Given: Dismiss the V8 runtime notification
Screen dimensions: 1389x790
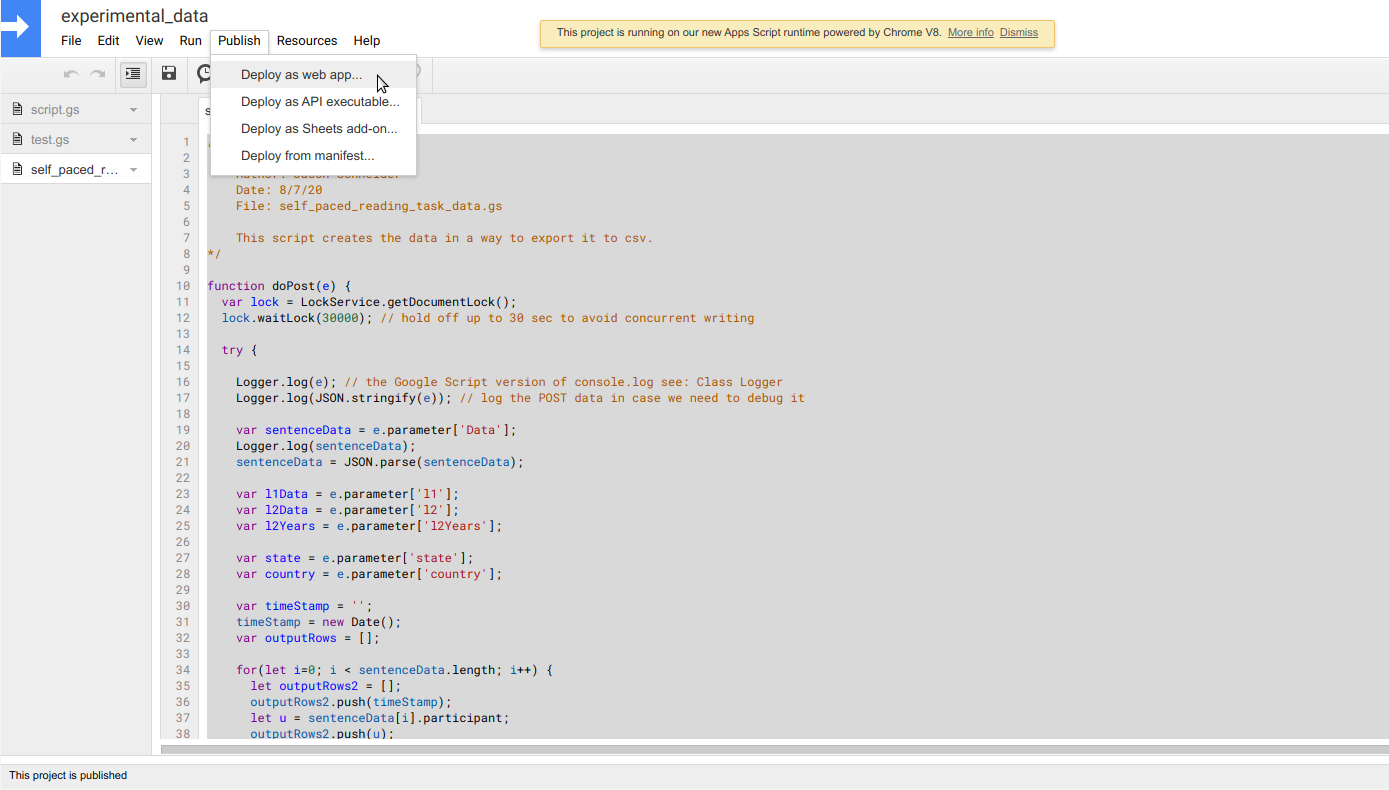Looking at the screenshot, I should click(1019, 32).
